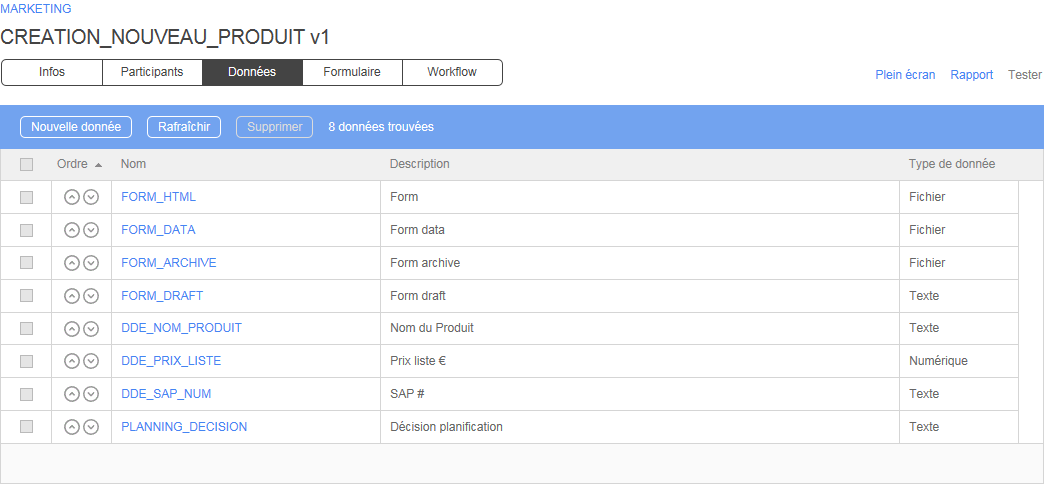The image size is (1044, 484).
Task: Open the Plein écran view link
Action: pos(905,75)
